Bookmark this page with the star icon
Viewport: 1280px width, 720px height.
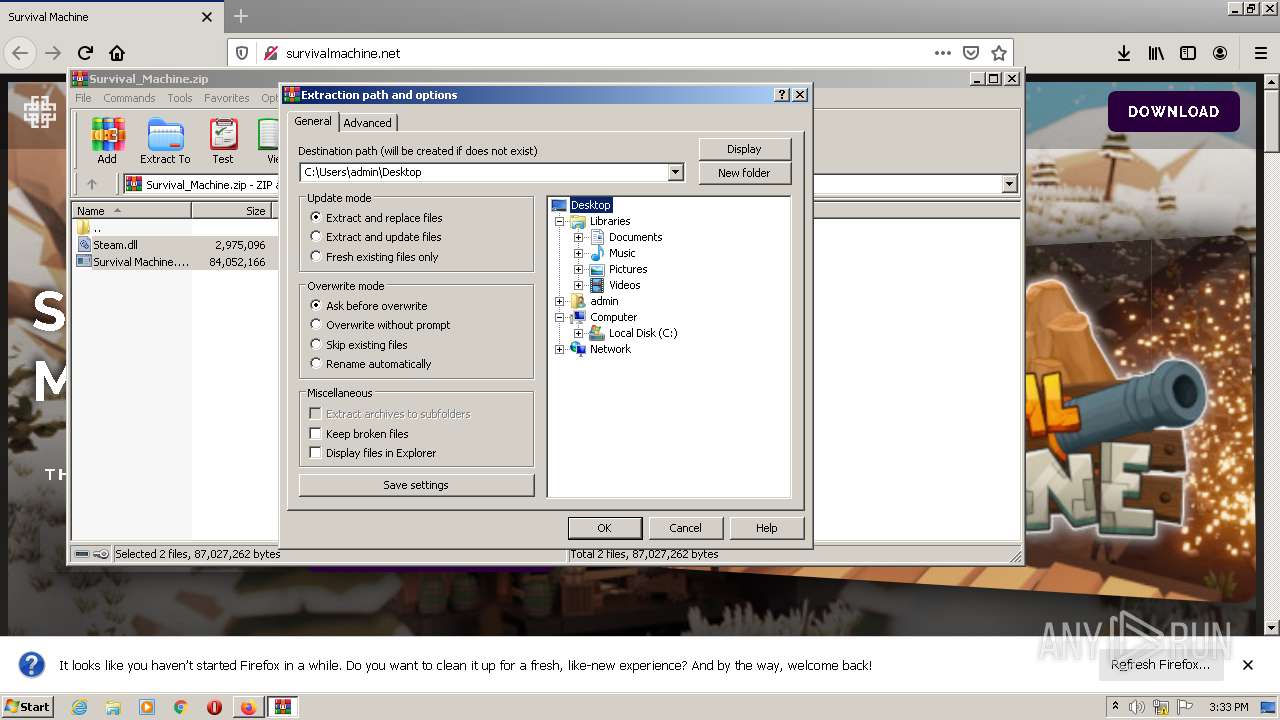(x=998, y=53)
